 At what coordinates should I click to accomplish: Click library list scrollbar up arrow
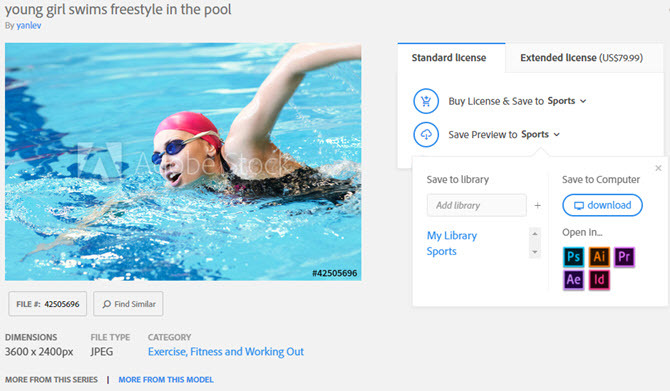pos(535,233)
